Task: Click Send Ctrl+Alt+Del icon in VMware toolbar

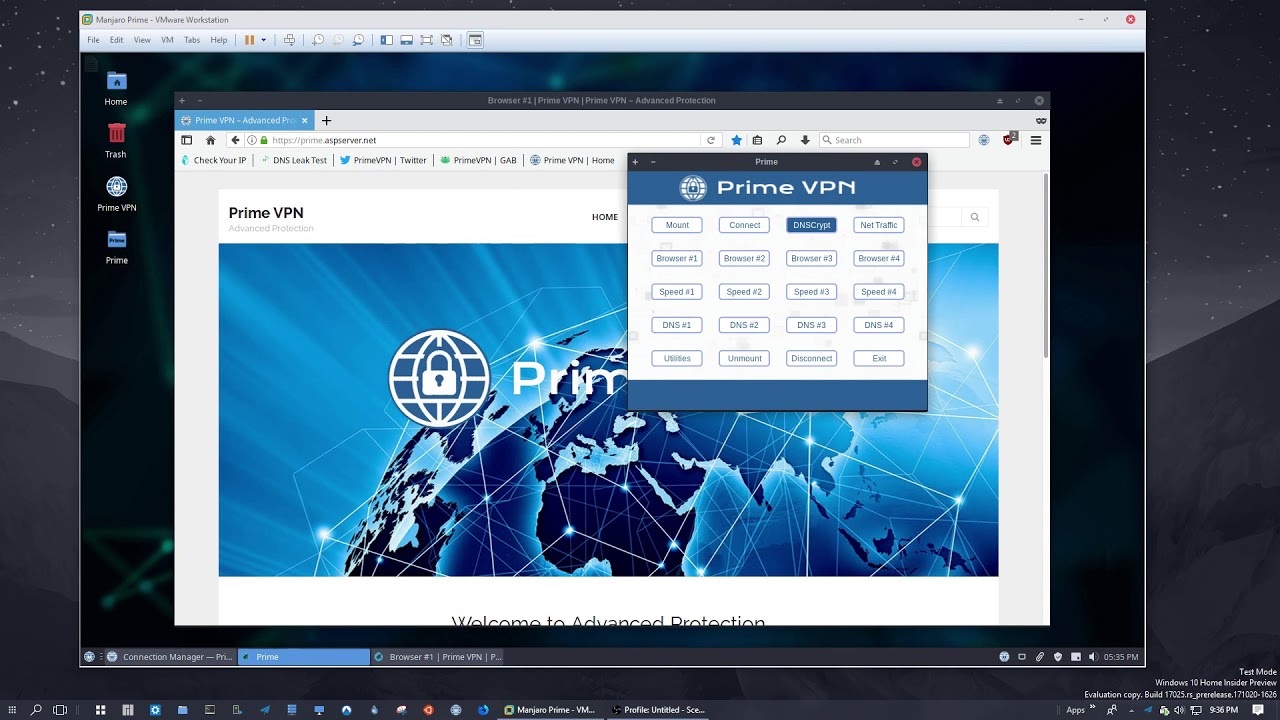Action: (289, 40)
